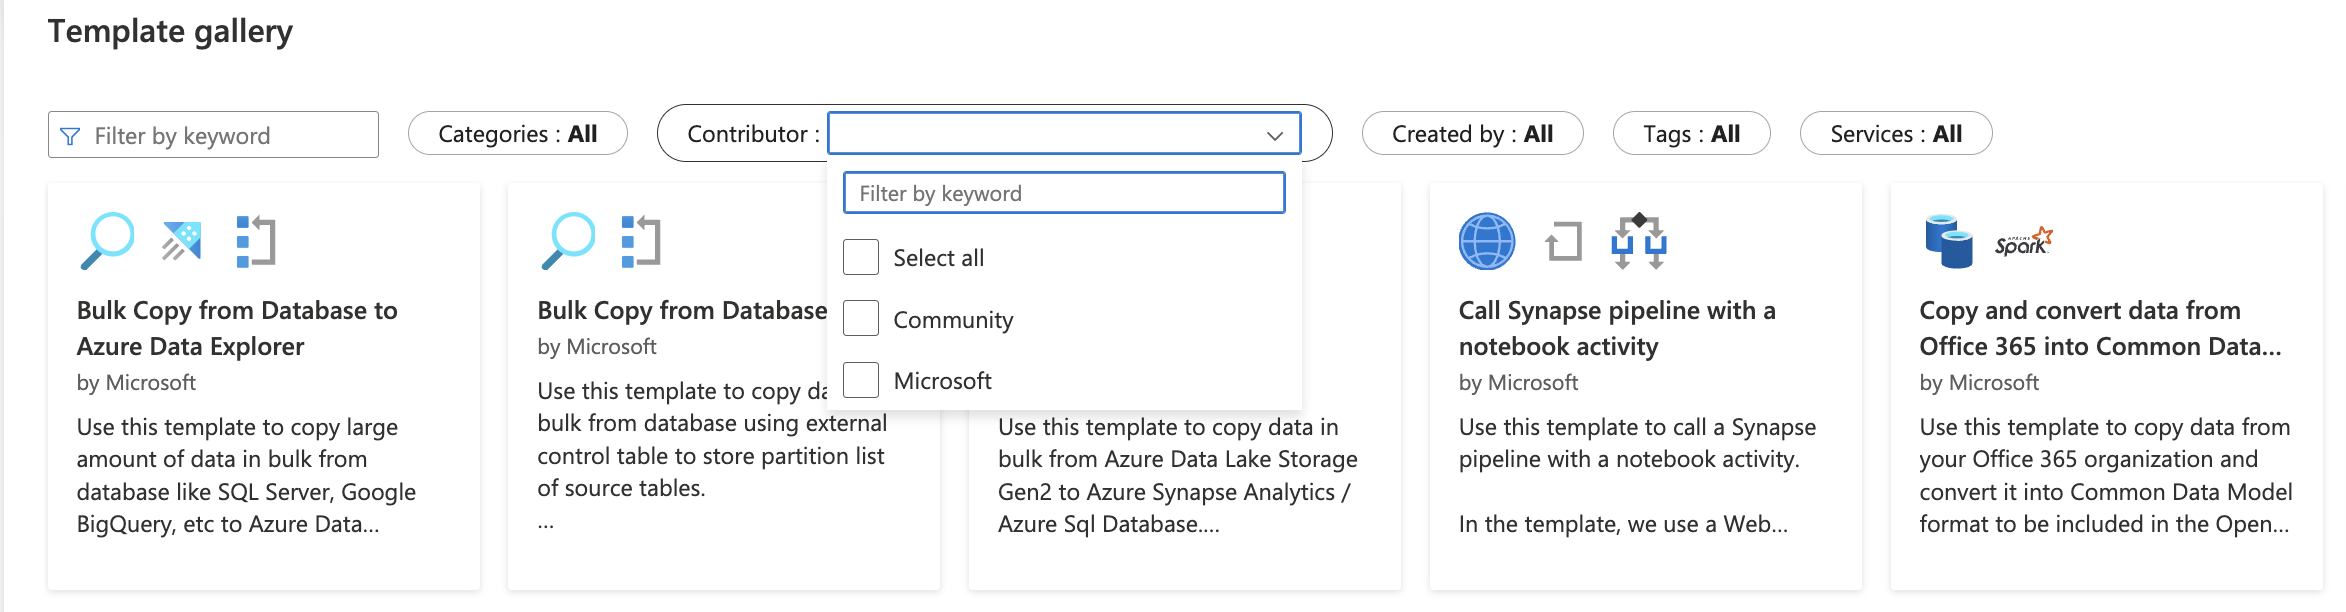Collapse the Contributor dropdown chevron
This screenshot has height=612, width=2346.
[1274, 135]
